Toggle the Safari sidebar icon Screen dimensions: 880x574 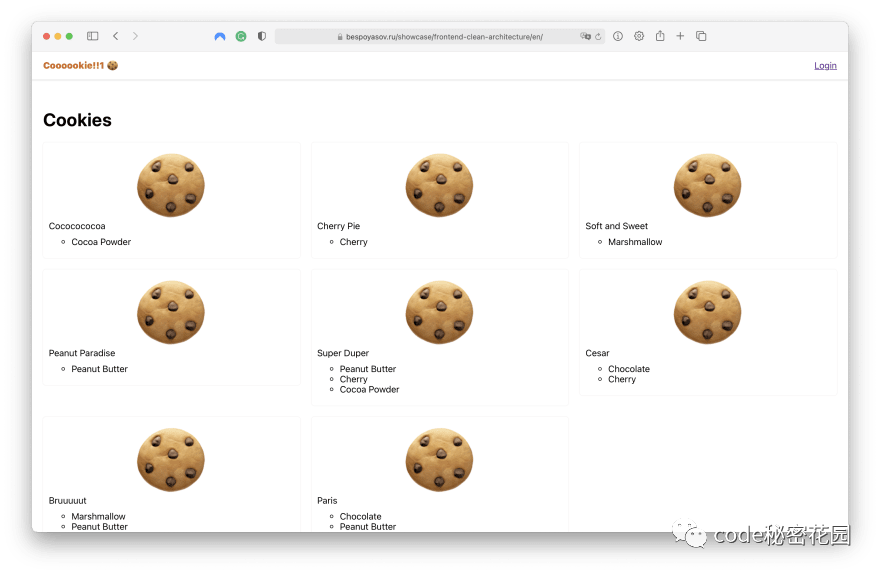(x=93, y=36)
